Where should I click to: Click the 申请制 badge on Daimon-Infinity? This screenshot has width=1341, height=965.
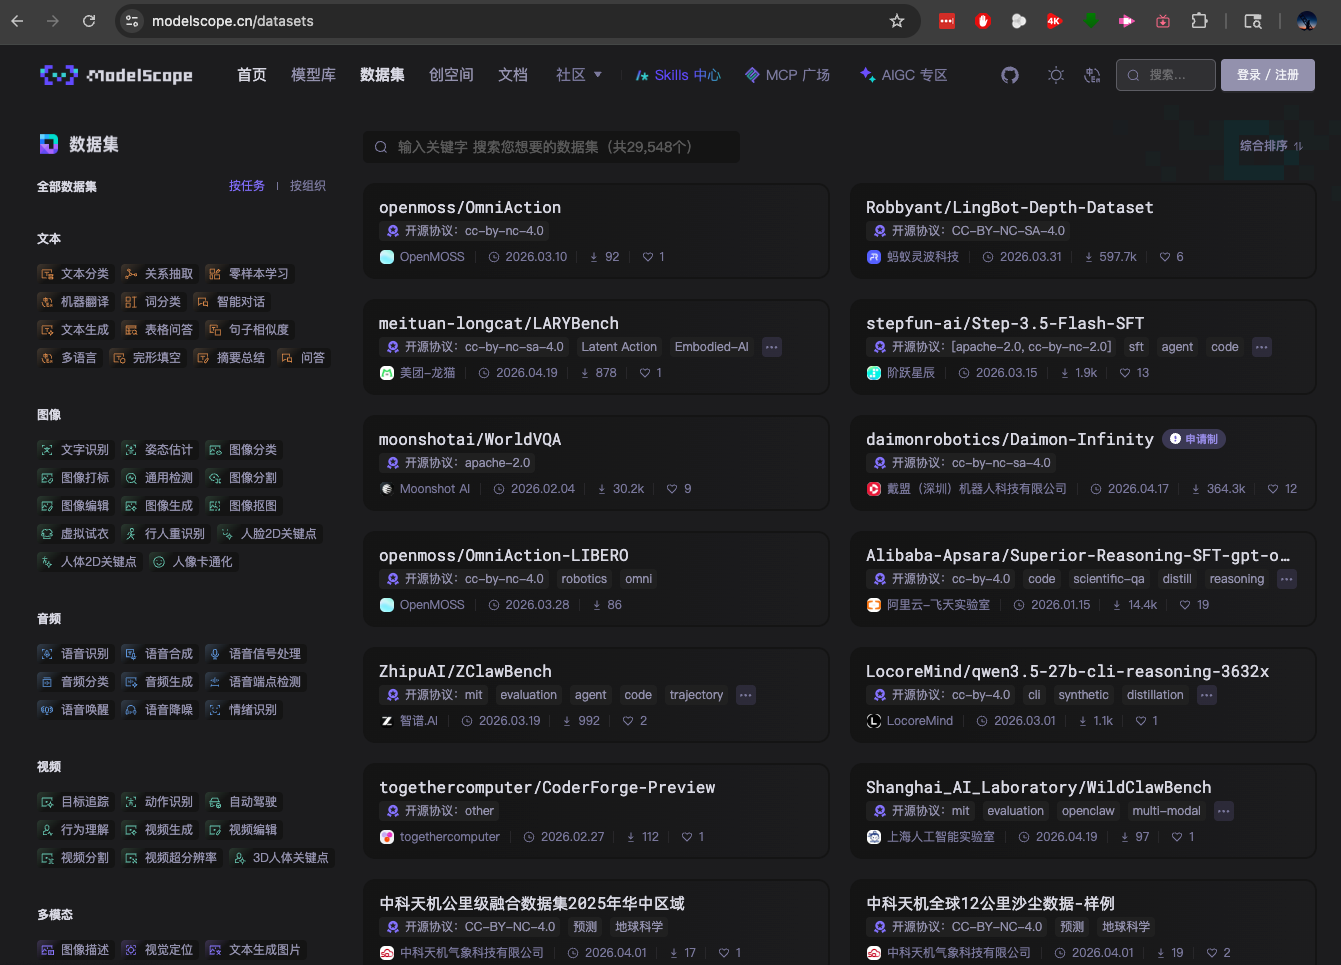(x=1195, y=439)
